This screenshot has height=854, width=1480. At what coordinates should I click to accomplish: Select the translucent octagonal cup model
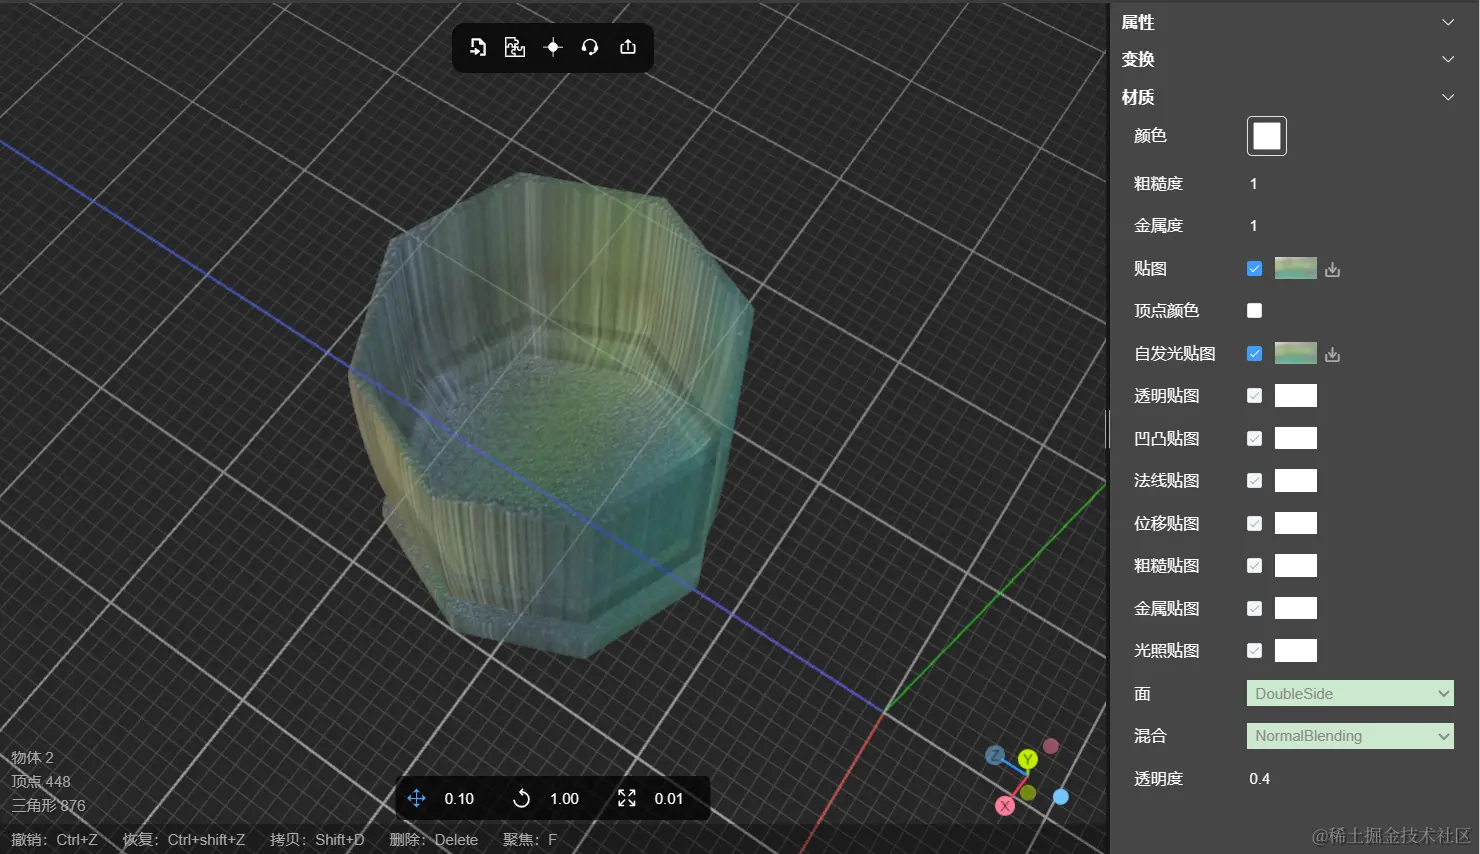point(550,415)
